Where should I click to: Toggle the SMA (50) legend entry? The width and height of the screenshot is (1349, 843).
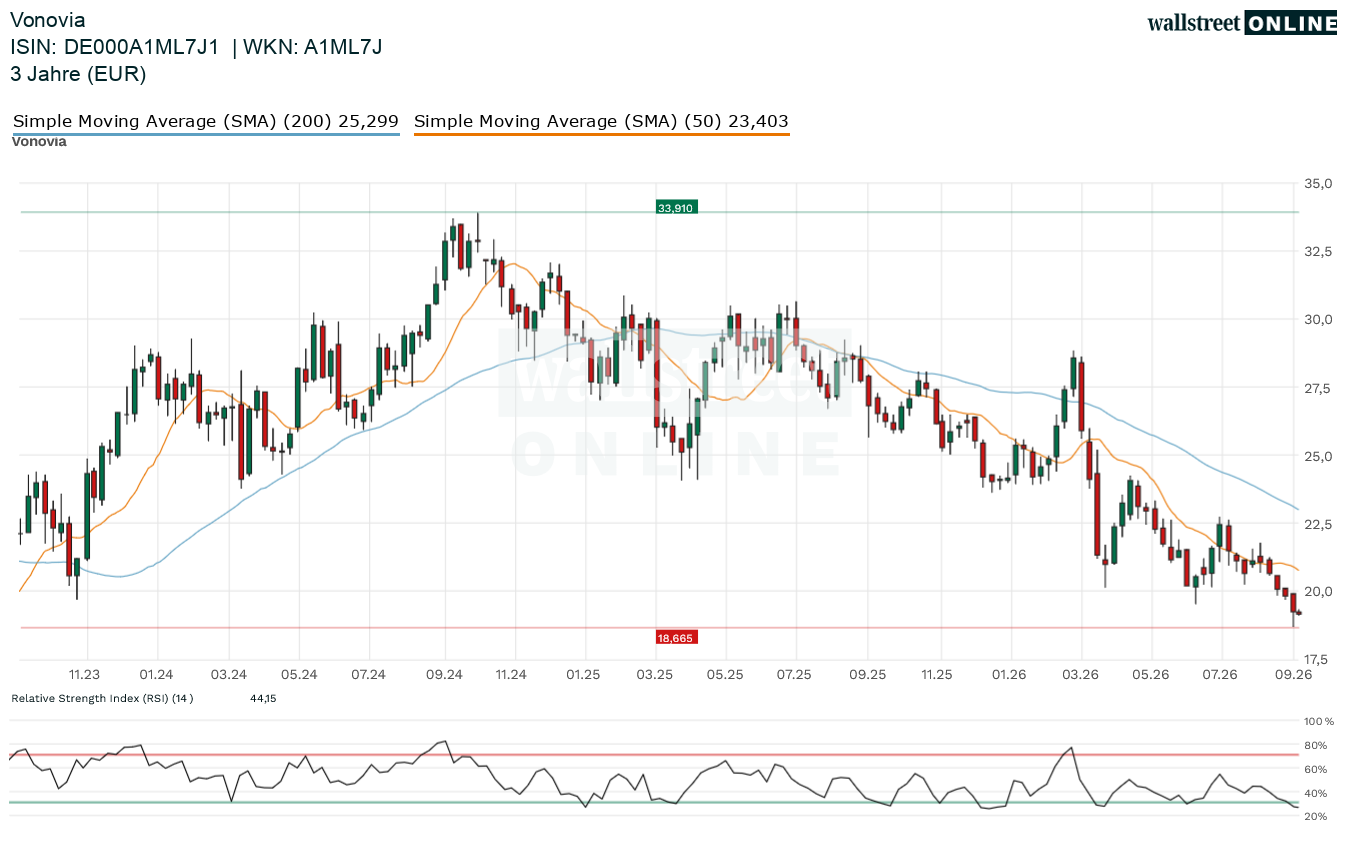click(x=601, y=122)
